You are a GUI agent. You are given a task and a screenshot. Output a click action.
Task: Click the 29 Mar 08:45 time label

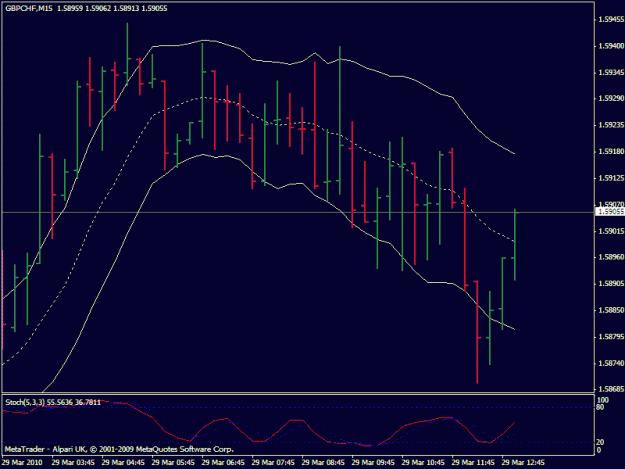coord(323,463)
